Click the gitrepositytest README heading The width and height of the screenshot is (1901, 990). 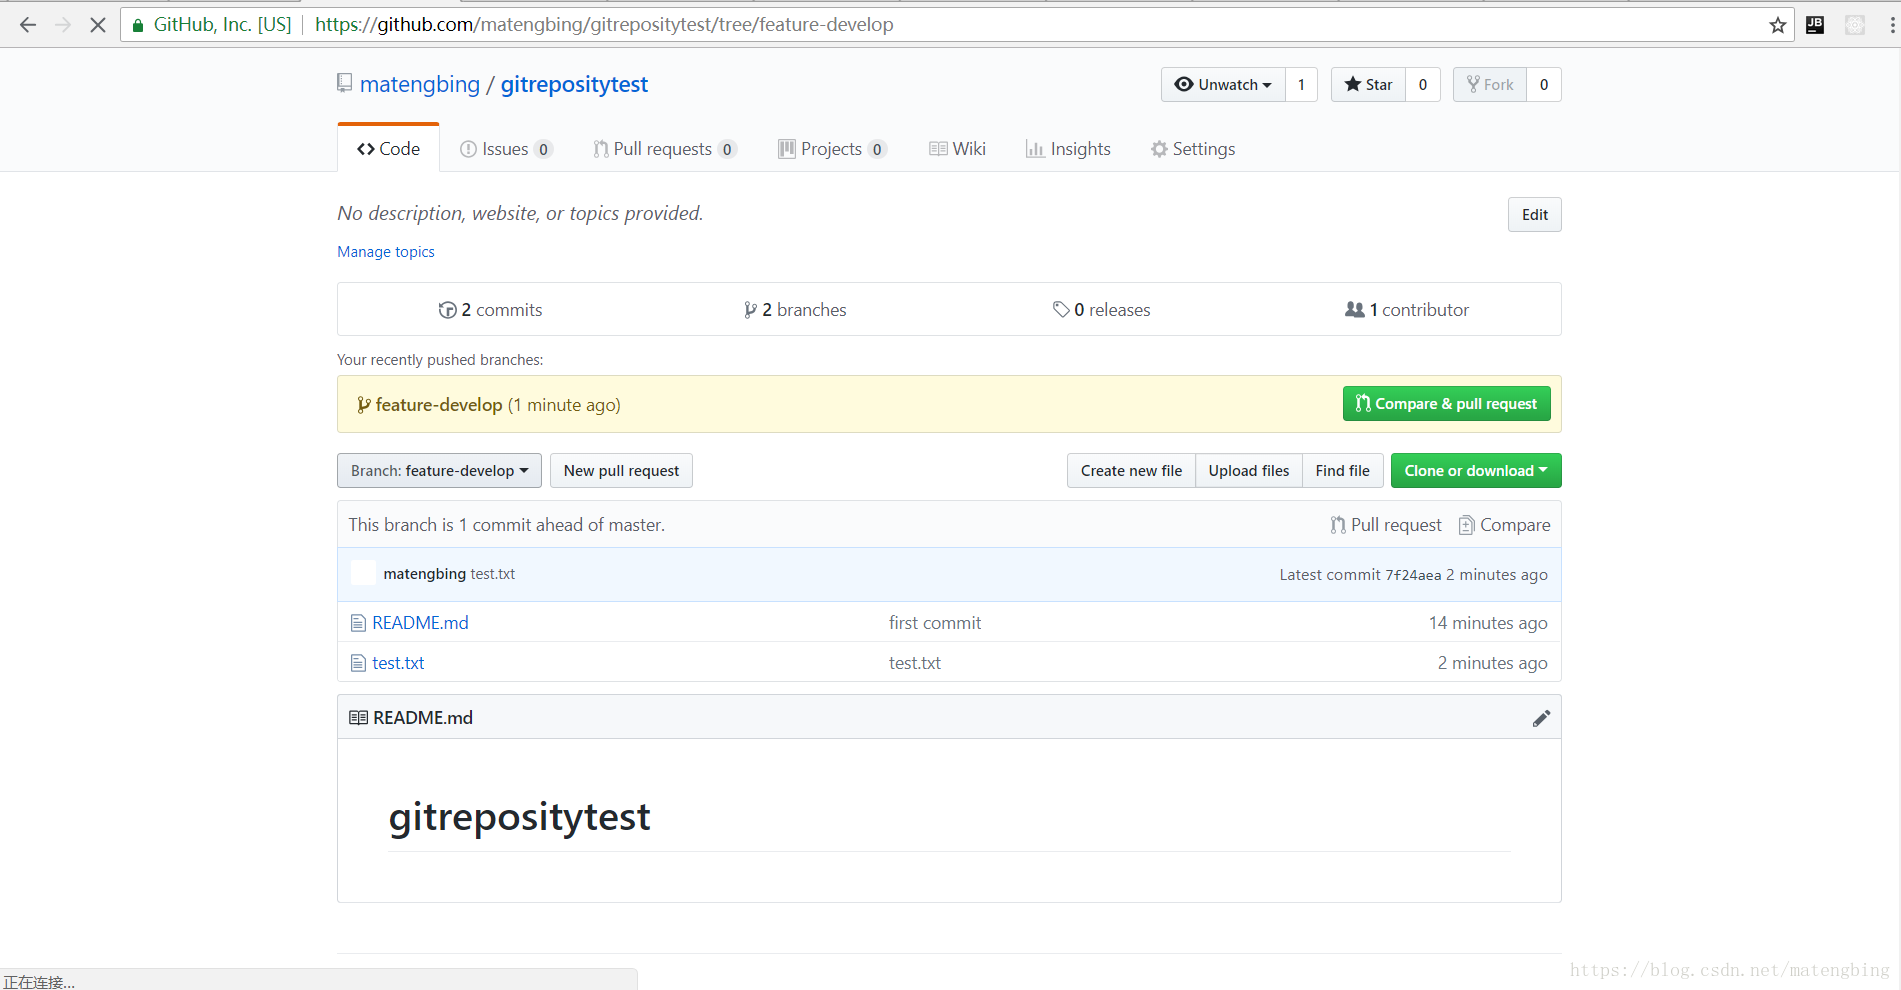point(520,817)
